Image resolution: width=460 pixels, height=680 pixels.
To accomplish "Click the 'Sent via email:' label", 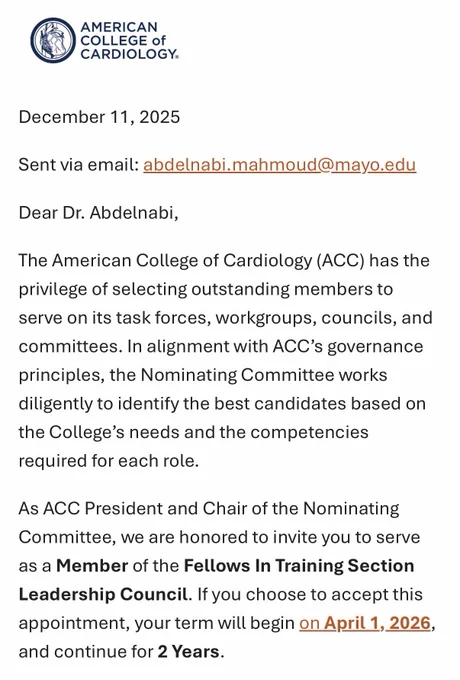I will click(x=78, y=165).
